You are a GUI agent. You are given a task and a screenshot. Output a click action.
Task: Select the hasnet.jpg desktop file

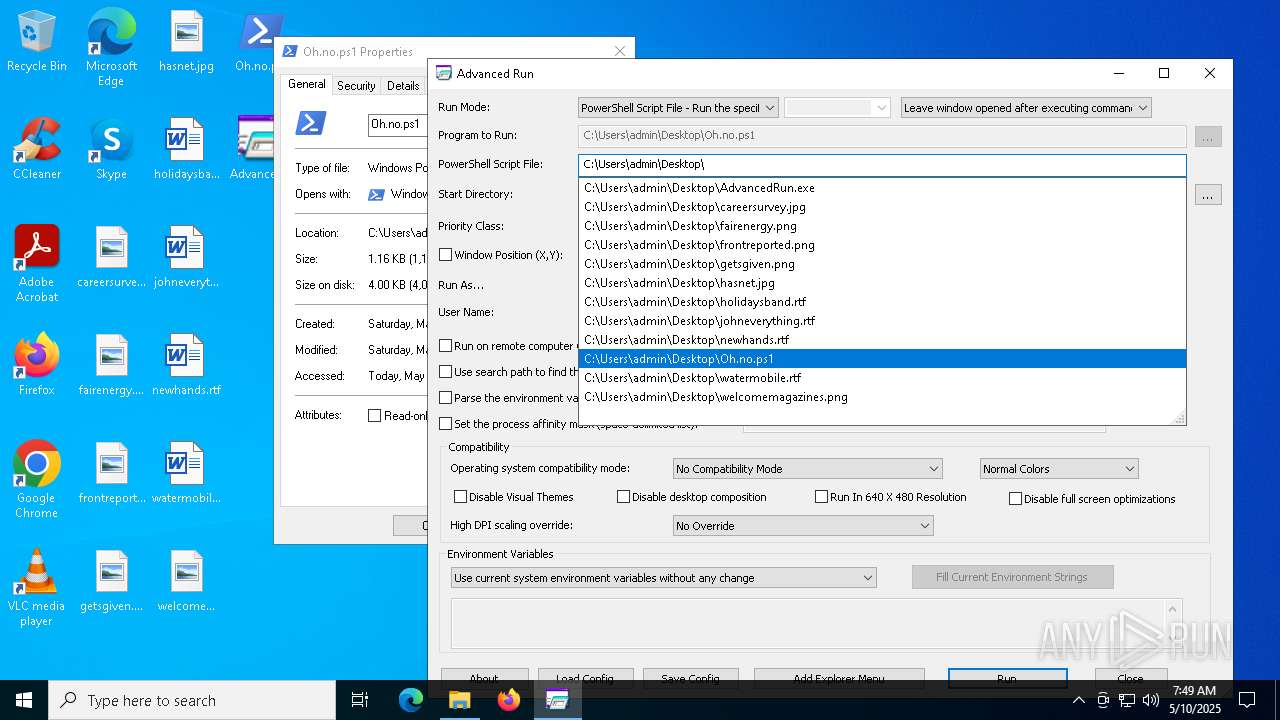click(186, 42)
